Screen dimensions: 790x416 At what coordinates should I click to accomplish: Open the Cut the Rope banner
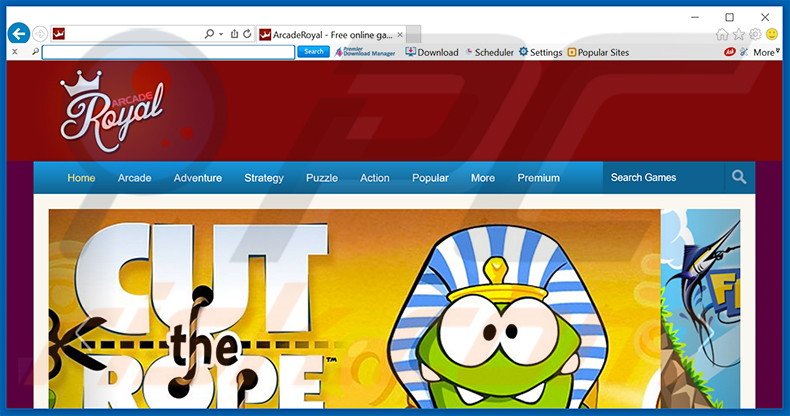354,309
